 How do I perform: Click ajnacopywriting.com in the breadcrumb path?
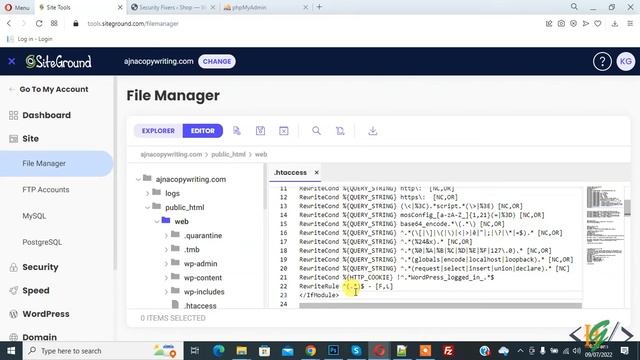tap(171, 154)
